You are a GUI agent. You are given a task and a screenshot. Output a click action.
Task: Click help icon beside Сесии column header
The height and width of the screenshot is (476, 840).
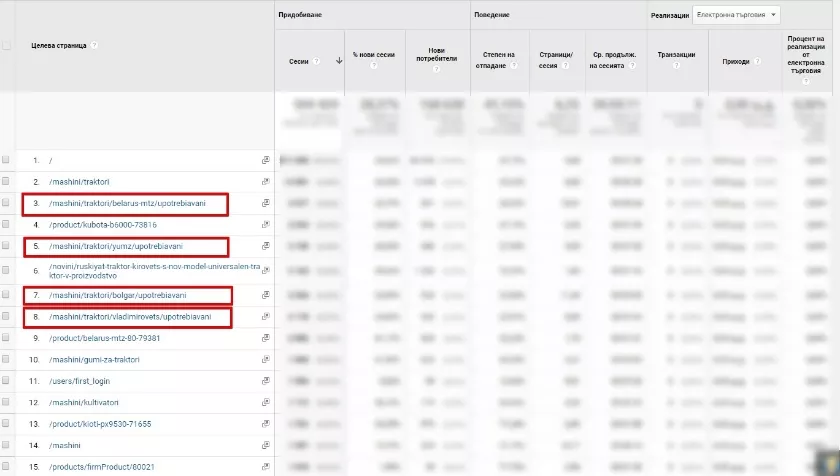coord(316,62)
